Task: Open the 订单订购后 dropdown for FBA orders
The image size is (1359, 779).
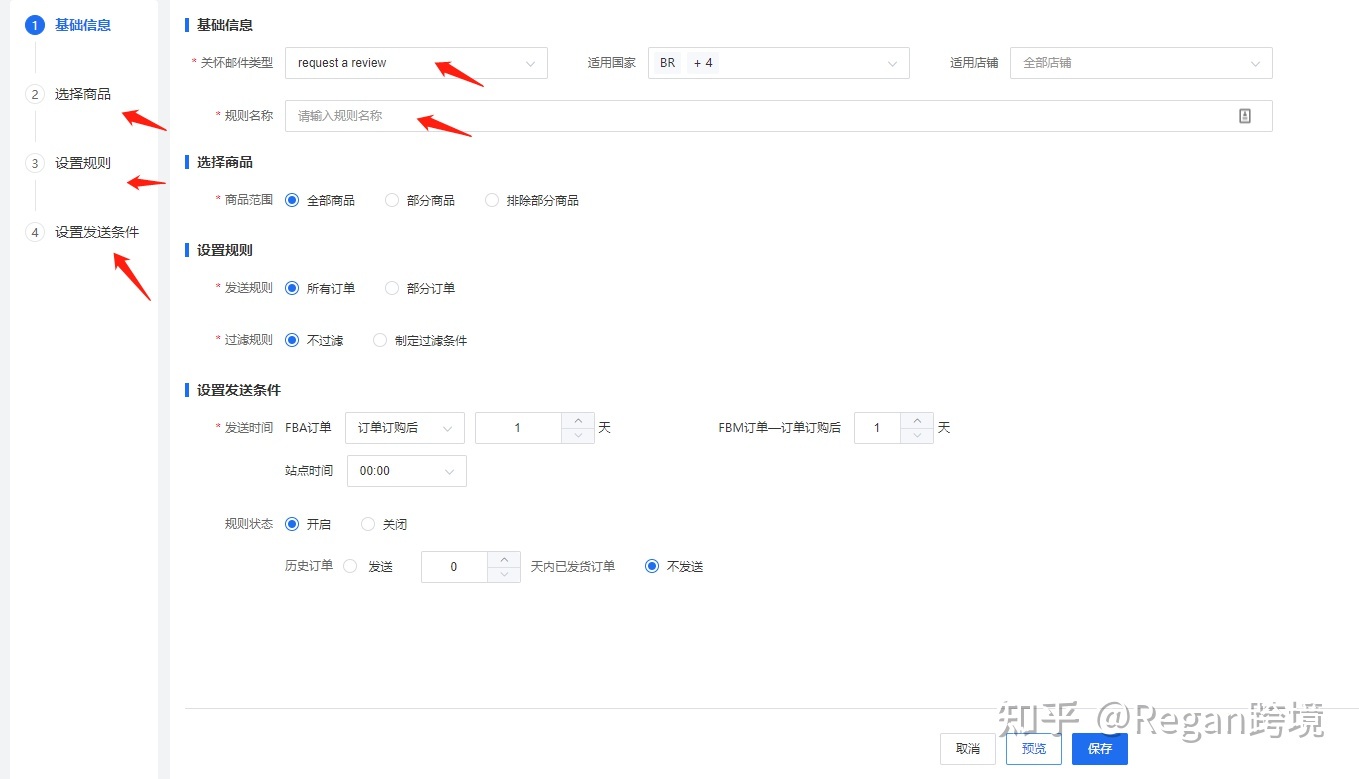Action: point(404,427)
